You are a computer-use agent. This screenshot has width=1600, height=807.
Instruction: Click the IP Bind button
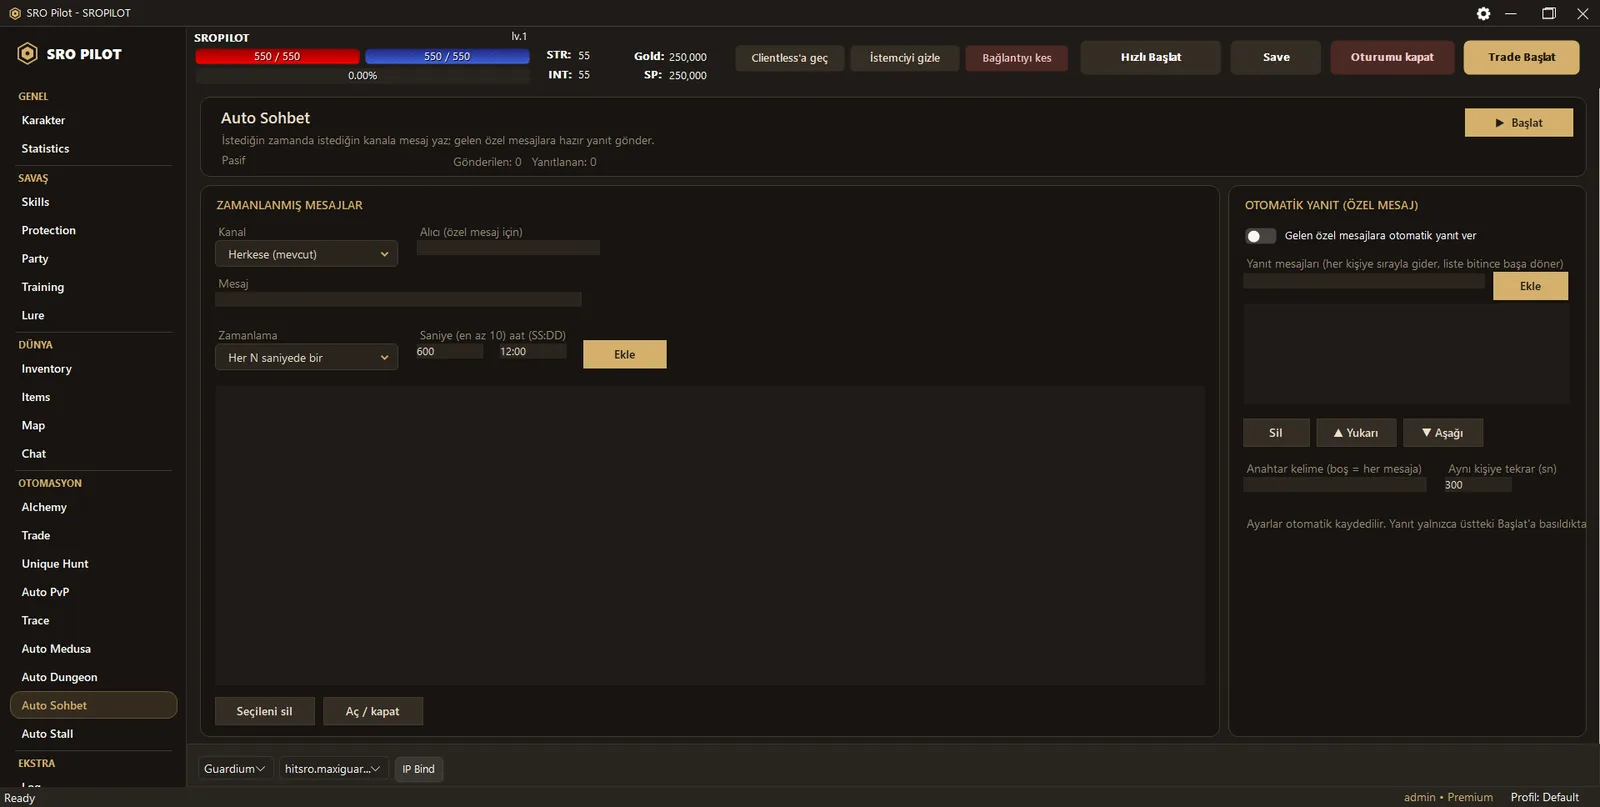[418, 769]
